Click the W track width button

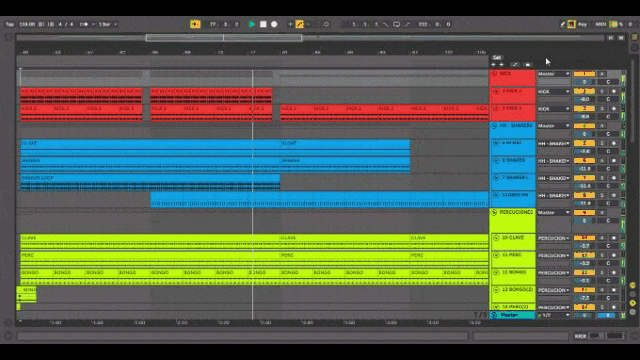pyautogui.click(x=621, y=38)
